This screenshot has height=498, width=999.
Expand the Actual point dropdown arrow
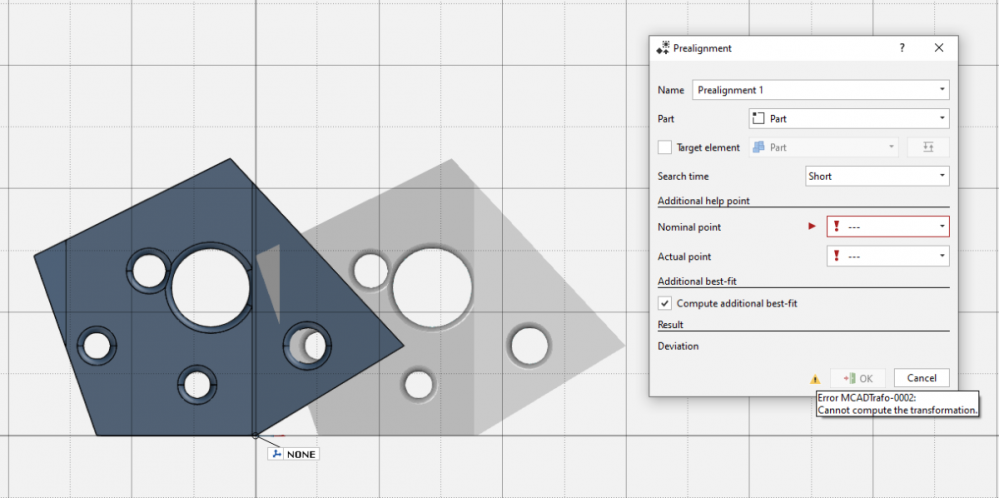(x=942, y=257)
